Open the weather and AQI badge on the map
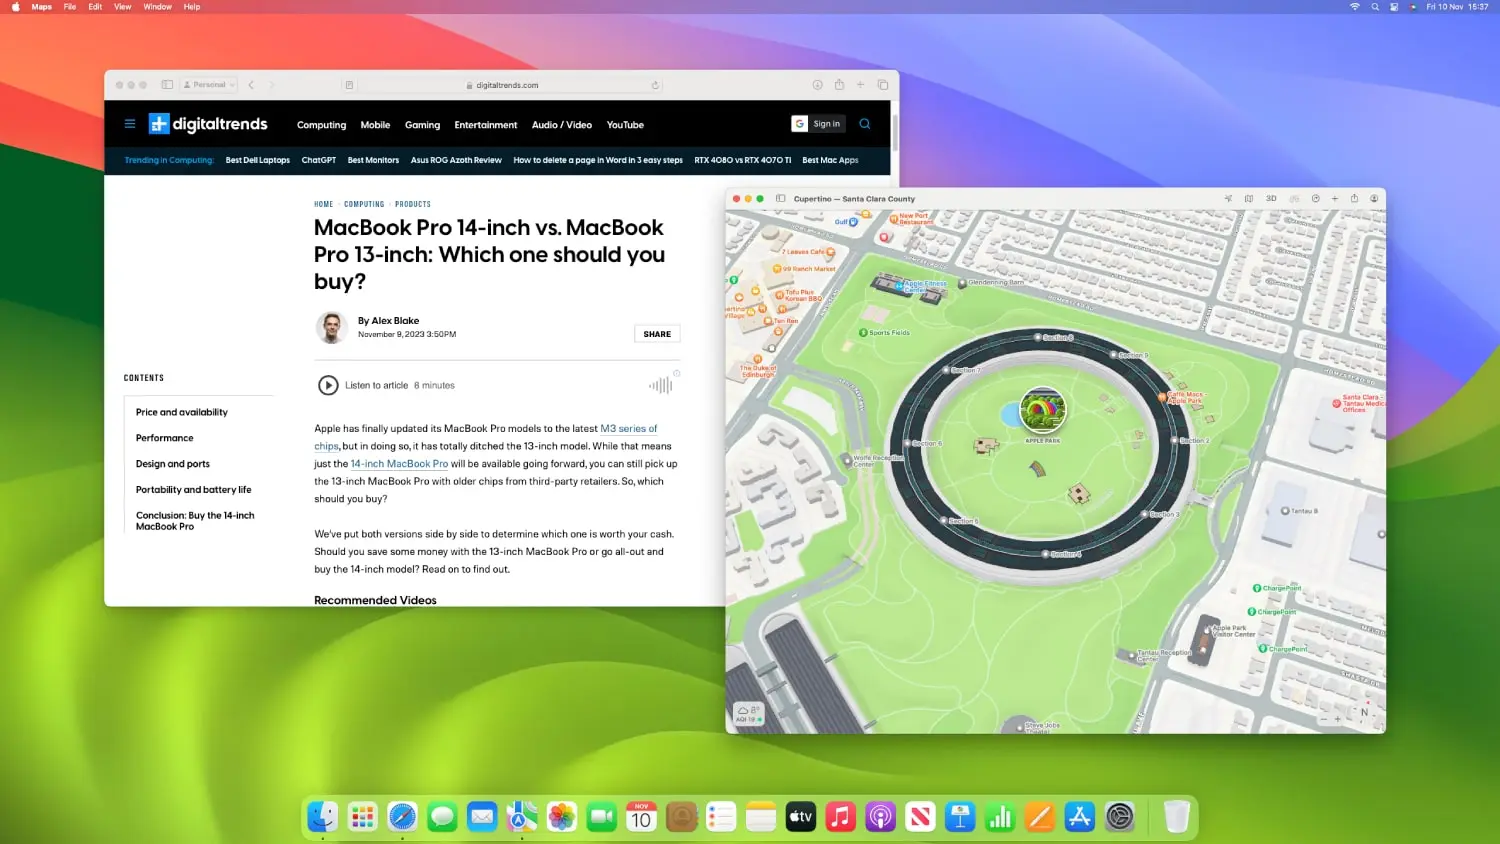 747,712
